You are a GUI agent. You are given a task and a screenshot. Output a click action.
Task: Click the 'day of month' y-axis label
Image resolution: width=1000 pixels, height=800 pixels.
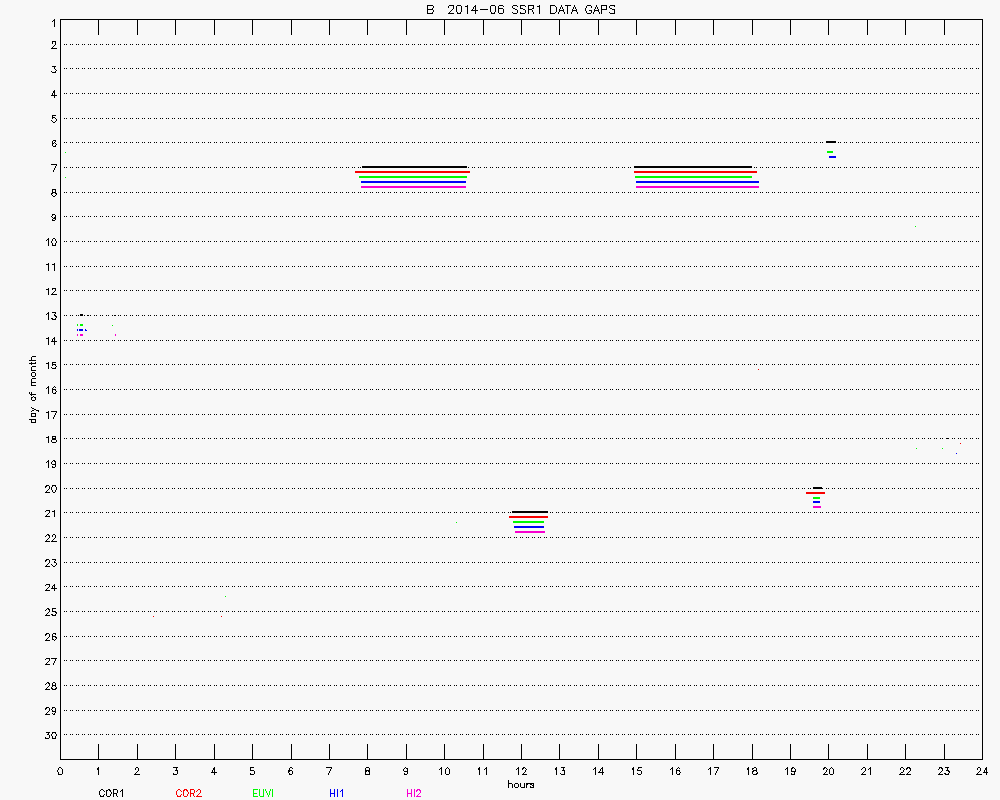click(33, 389)
